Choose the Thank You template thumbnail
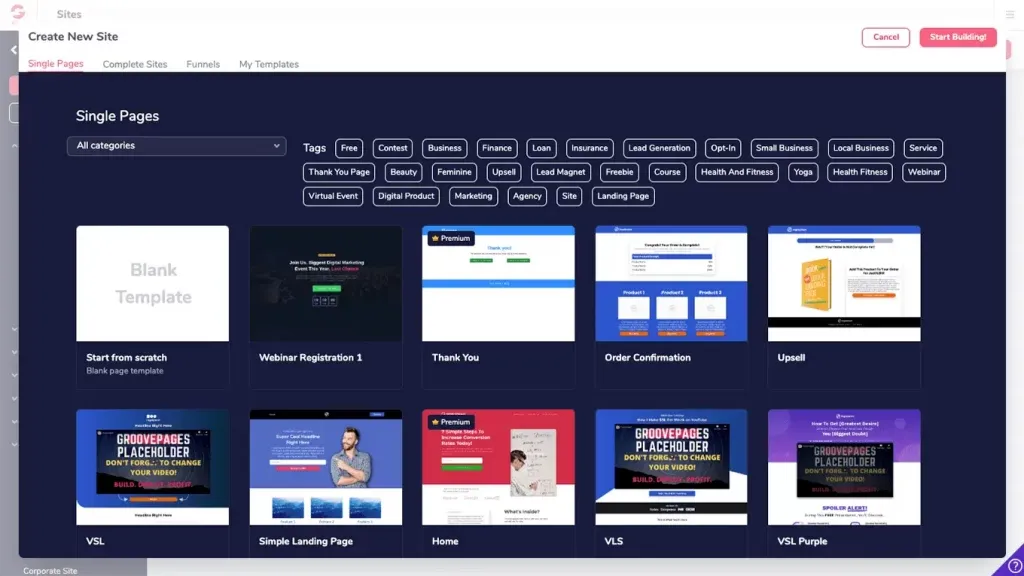The width and height of the screenshot is (1024, 576). pyautogui.click(x=498, y=283)
